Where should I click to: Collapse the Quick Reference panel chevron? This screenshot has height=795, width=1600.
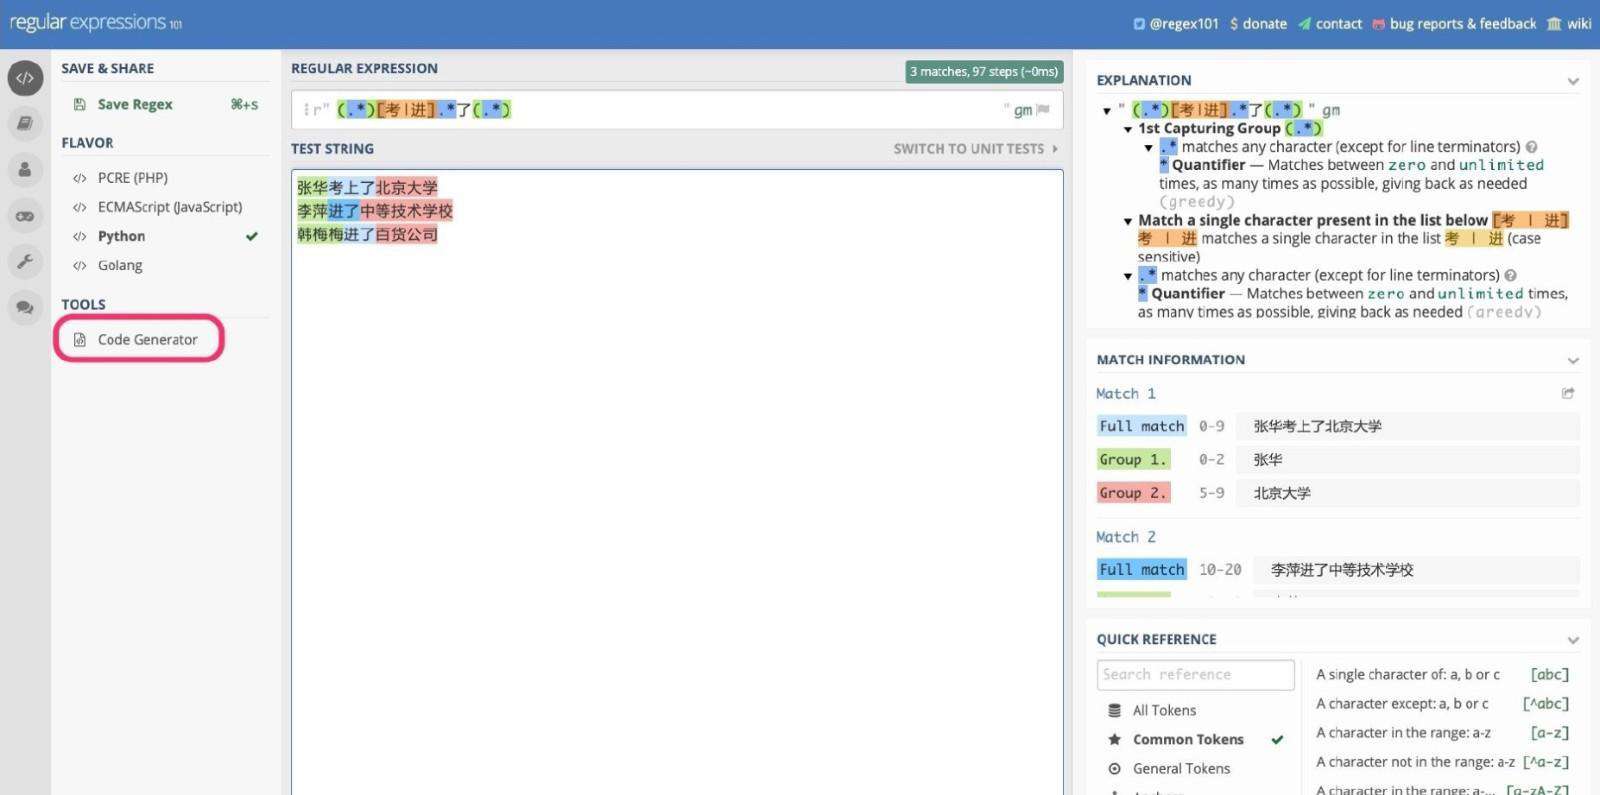[1573, 640]
